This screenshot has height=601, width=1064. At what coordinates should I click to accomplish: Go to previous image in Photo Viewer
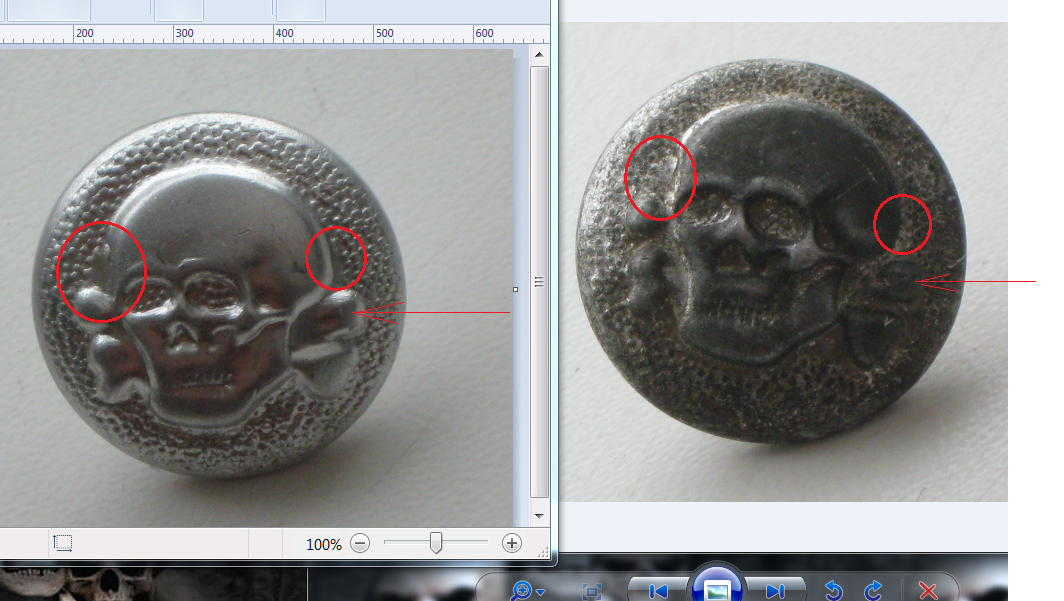click(658, 591)
